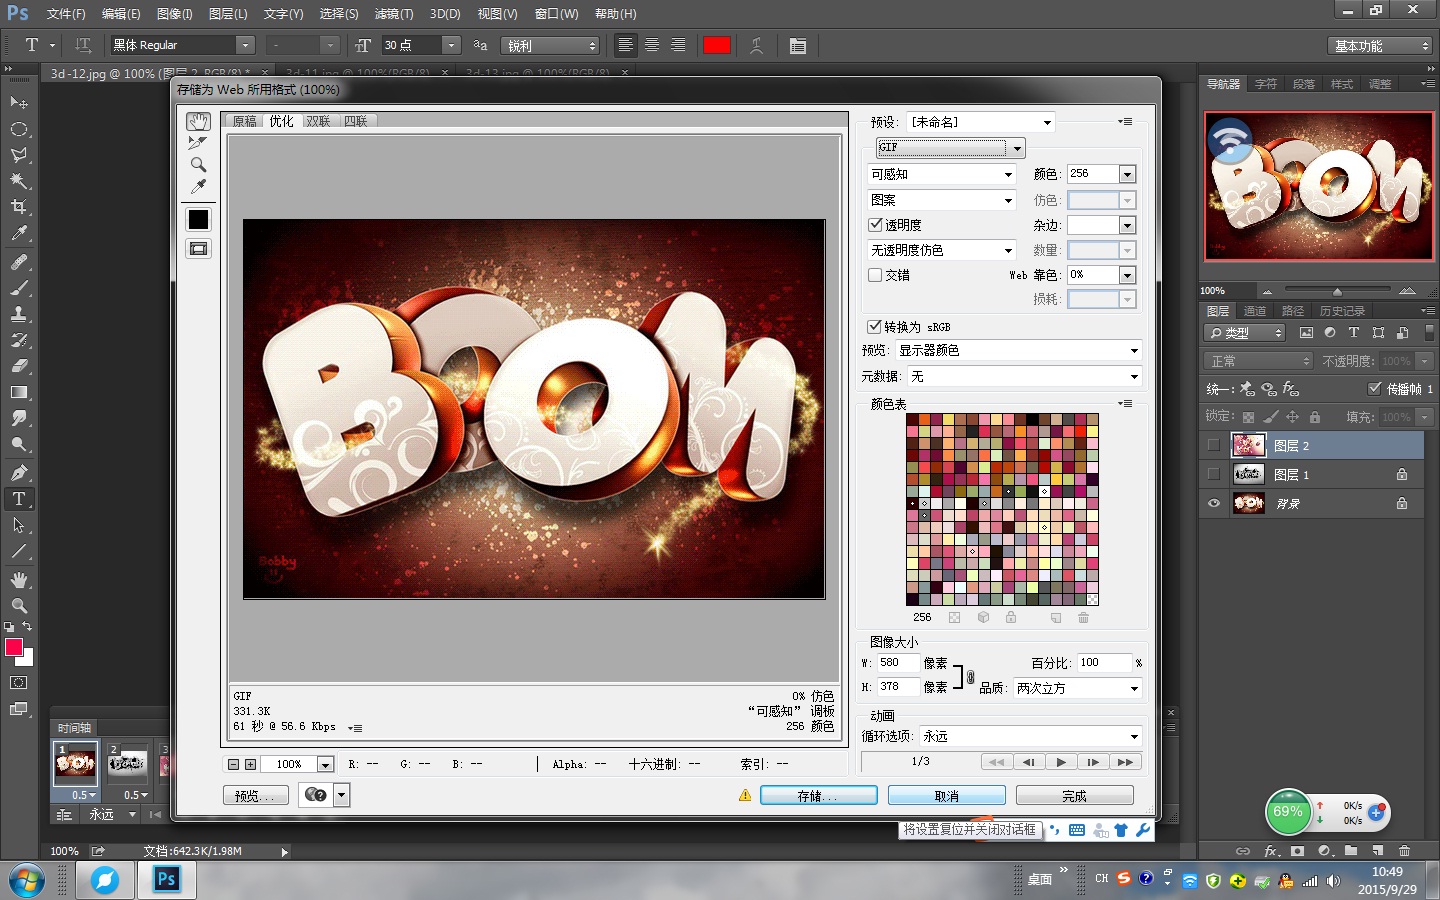1440x900 pixels.
Task: Click the red text color swatch
Action: pyautogui.click(x=717, y=45)
